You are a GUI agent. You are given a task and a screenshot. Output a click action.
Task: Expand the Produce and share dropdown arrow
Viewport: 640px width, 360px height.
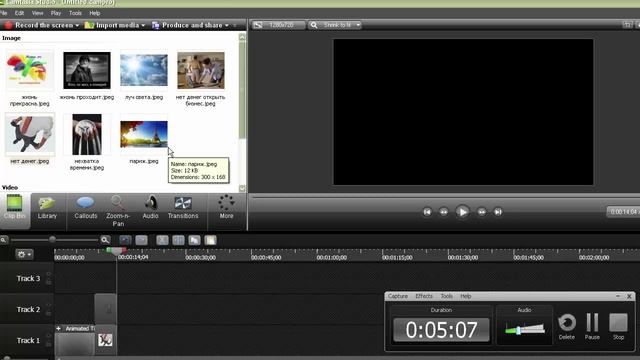(x=227, y=25)
